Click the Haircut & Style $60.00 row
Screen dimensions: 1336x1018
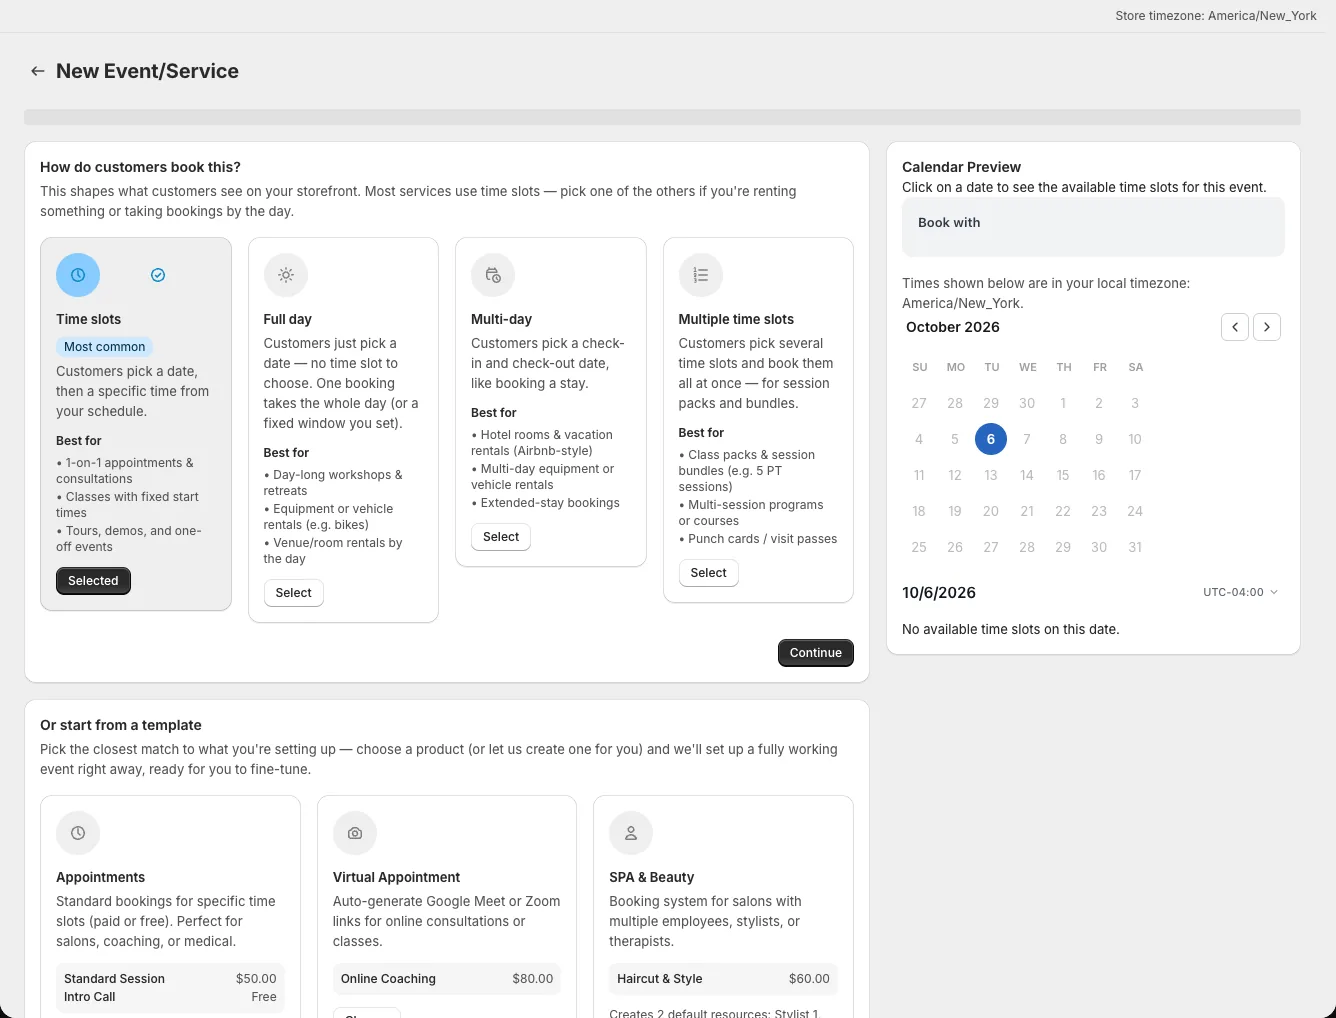pos(723,979)
